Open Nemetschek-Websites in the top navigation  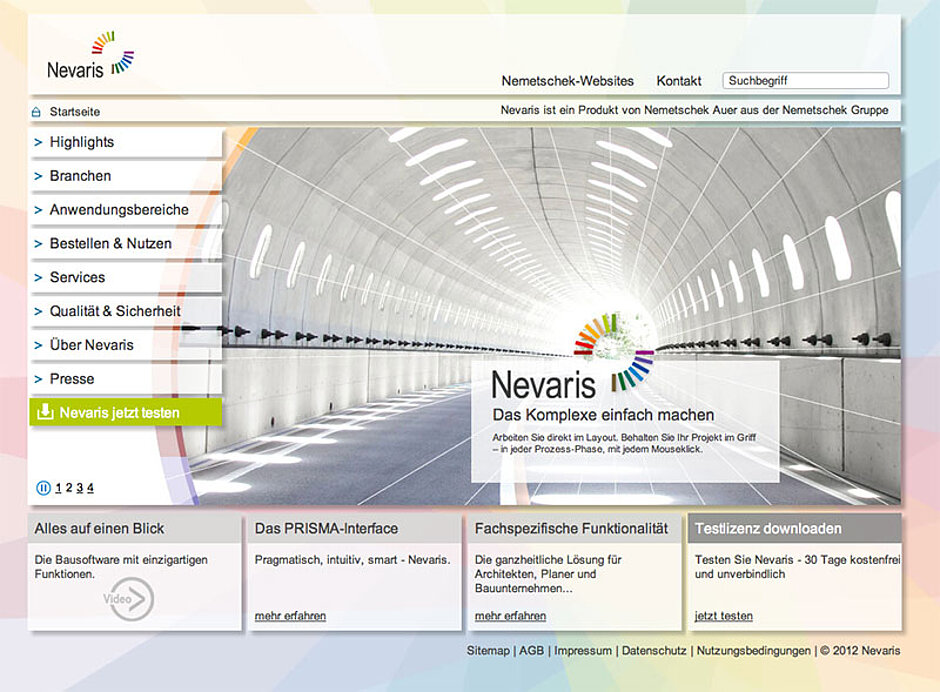[567, 81]
